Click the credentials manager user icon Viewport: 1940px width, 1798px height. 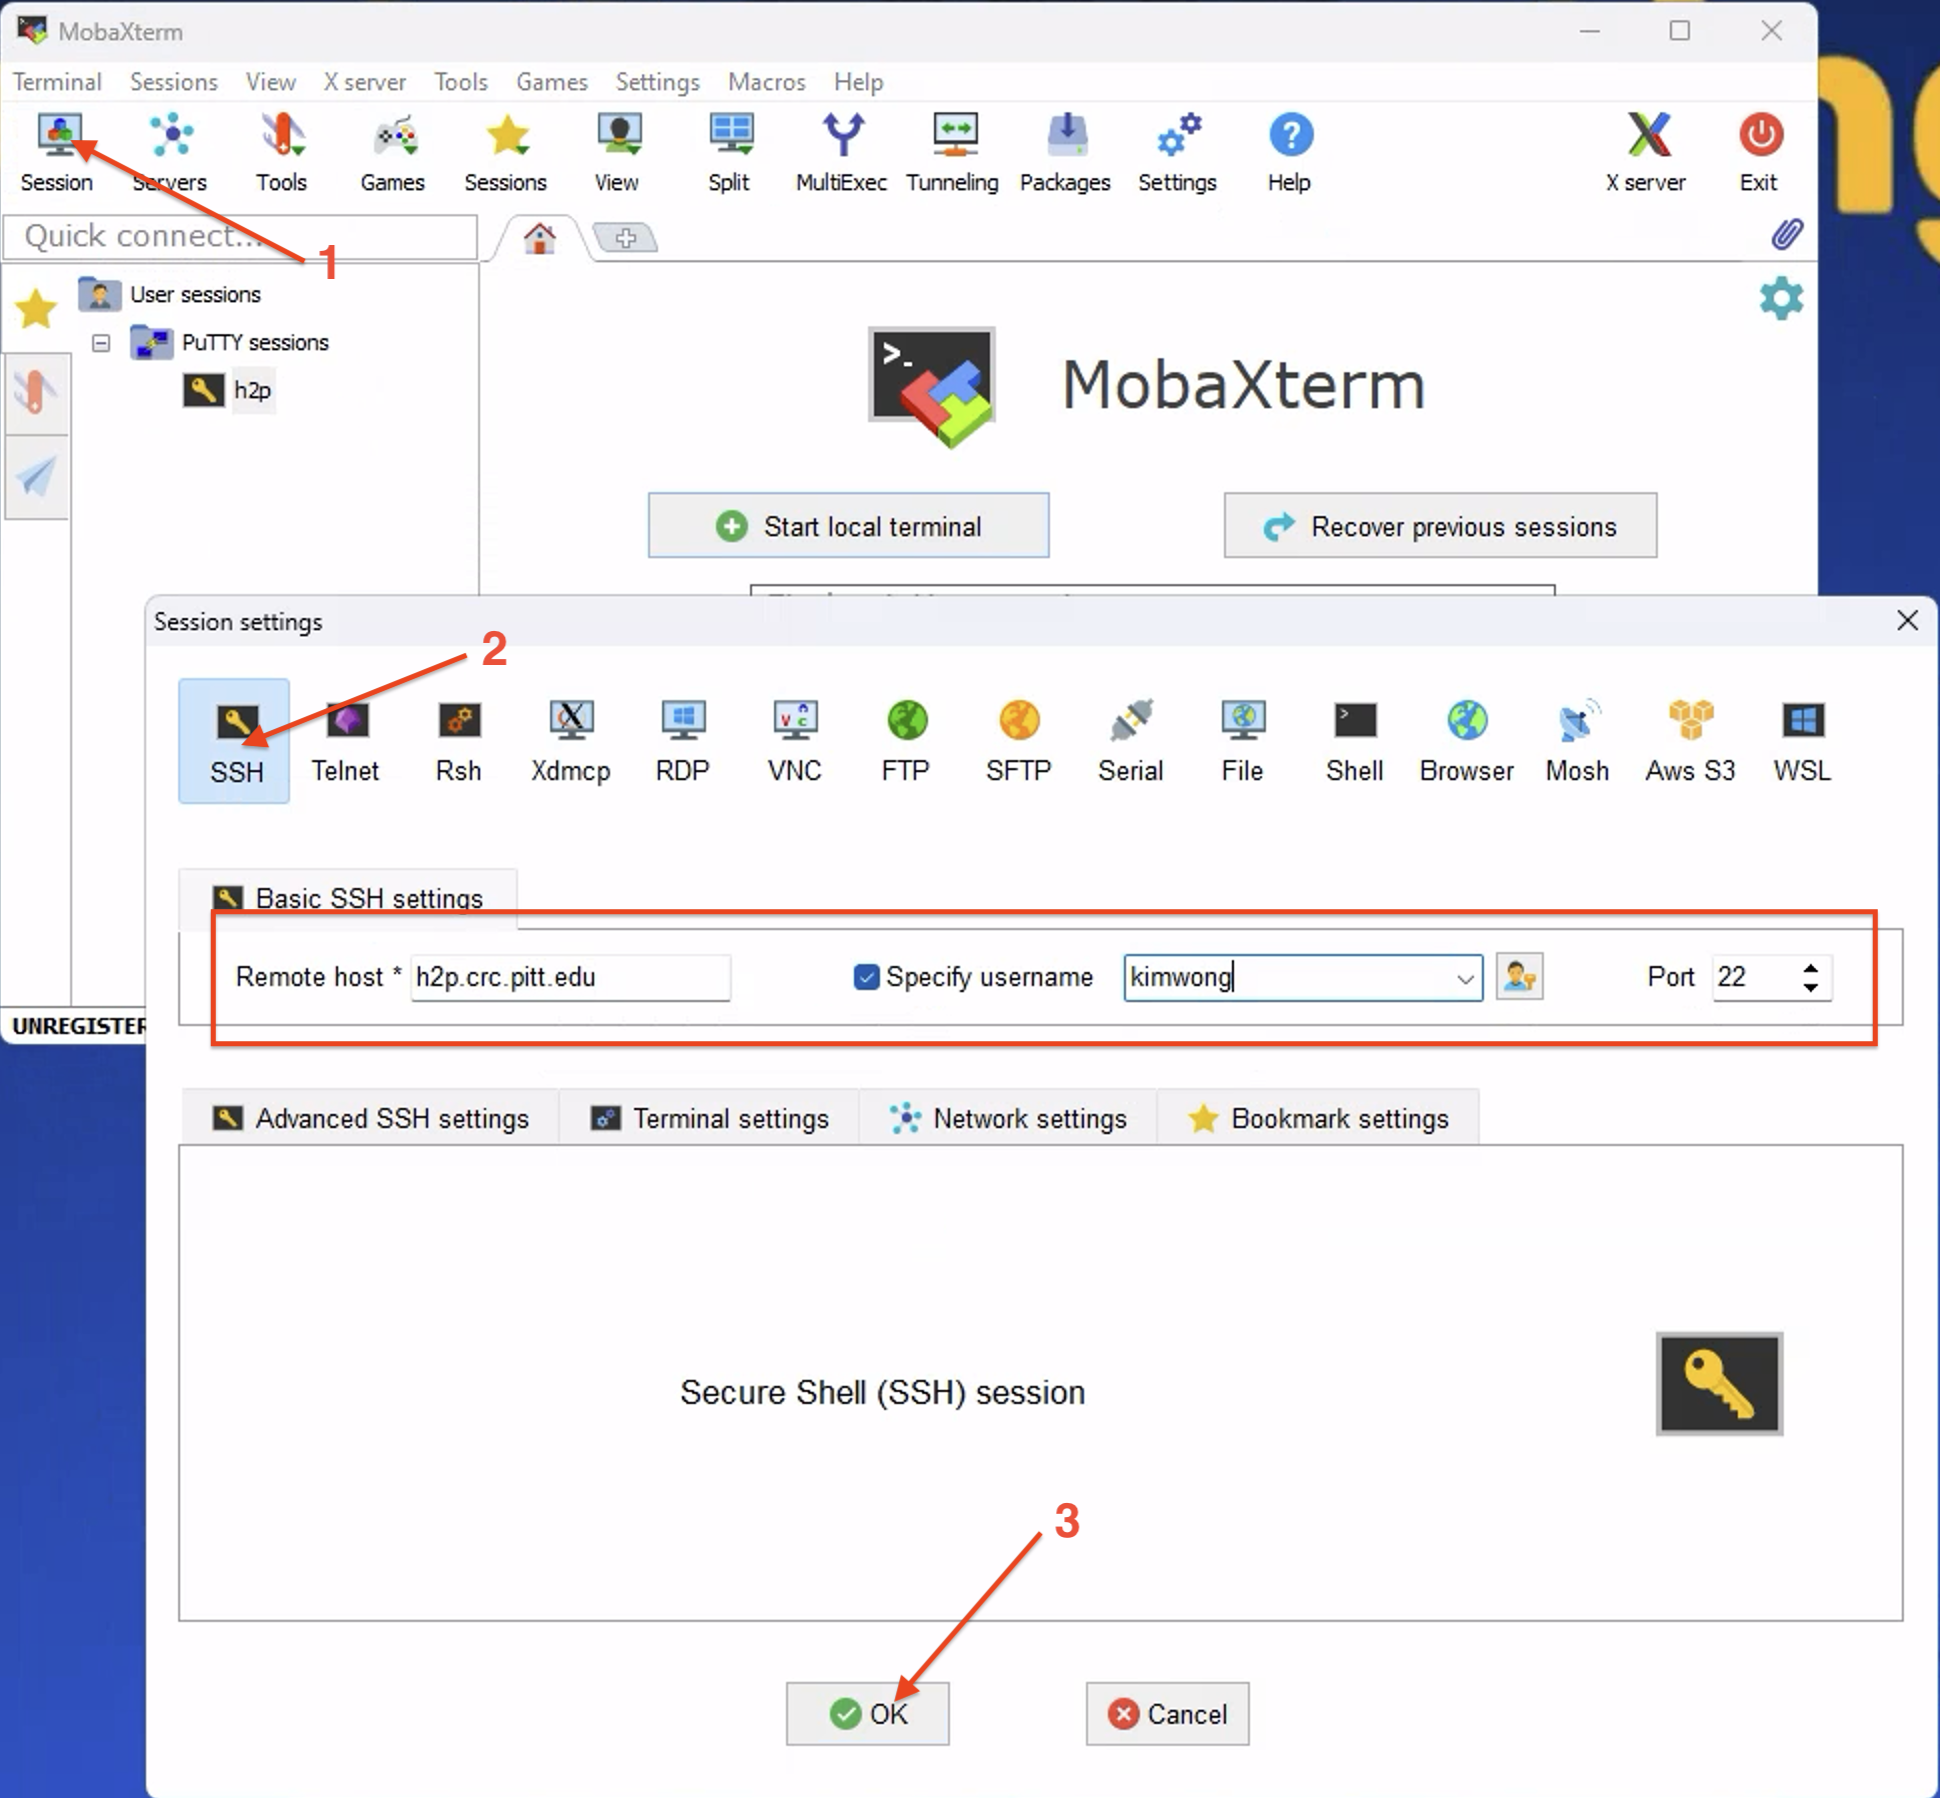coord(1520,976)
